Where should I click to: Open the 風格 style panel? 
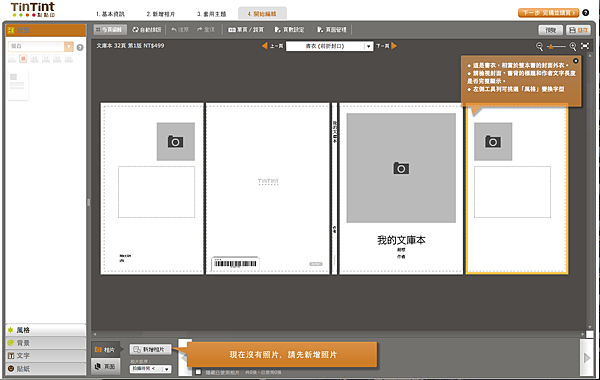point(46,330)
